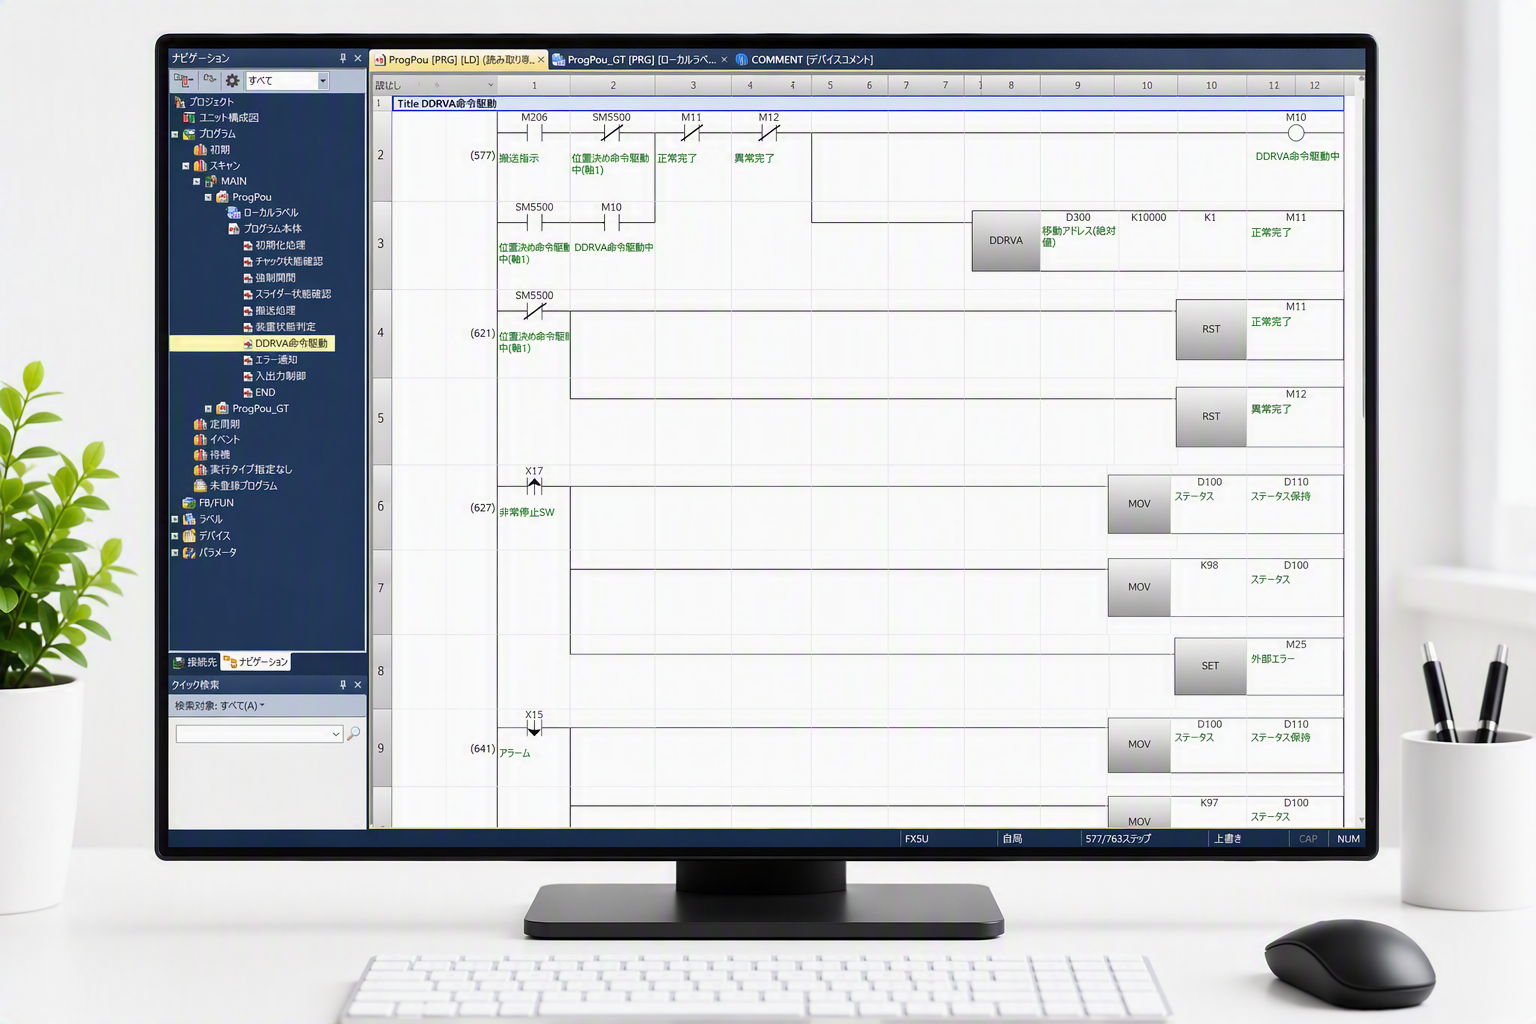The image size is (1536, 1024).
Task: Close the ProgPou [PRG] [LD] tab
Action: [x=542, y=60]
